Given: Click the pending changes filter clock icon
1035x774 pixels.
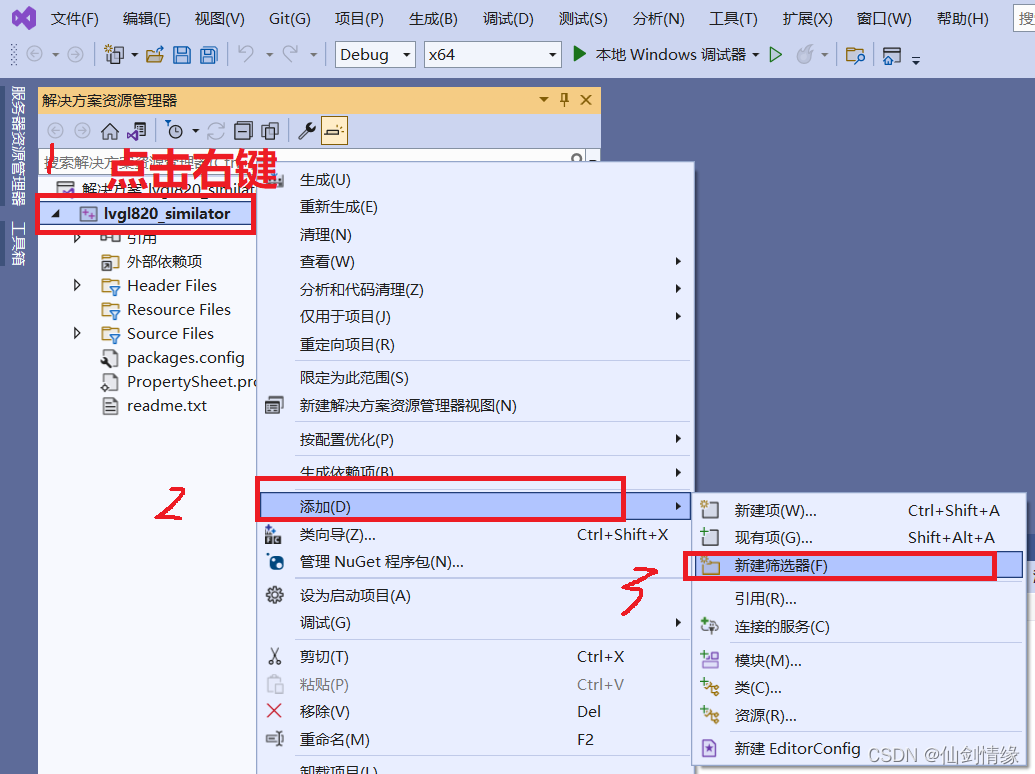Looking at the screenshot, I should (174, 131).
